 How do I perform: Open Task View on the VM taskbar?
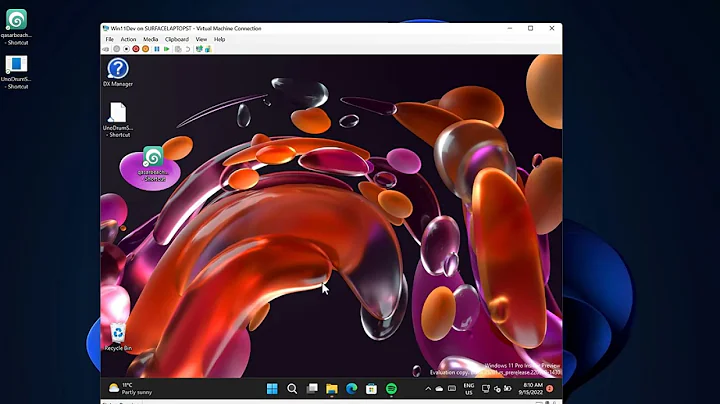click(312, 389)
